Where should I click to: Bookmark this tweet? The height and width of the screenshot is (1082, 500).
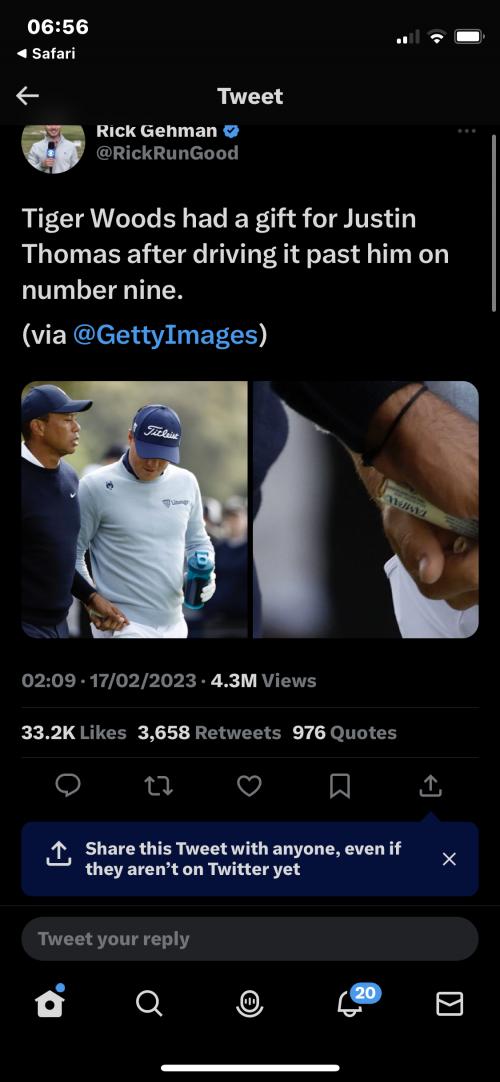(x=340, y=785)
